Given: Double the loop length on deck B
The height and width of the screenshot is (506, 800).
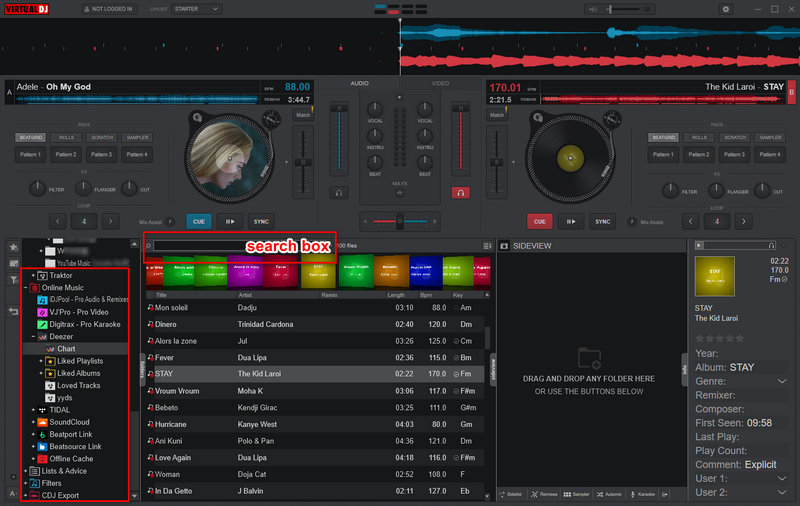Looking at the screenshot, I should click(743, 222).
